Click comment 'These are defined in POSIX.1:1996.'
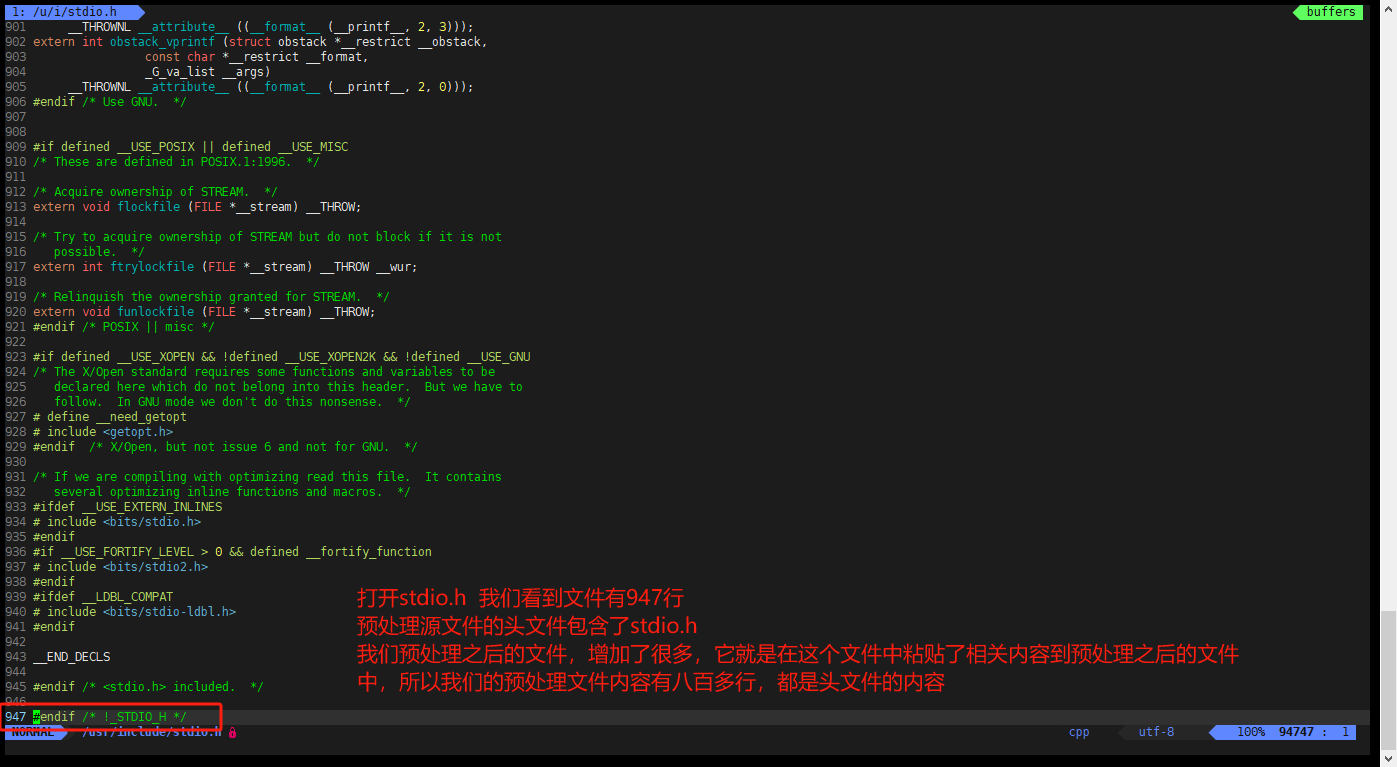The image size is (1397, 767). 176,162
